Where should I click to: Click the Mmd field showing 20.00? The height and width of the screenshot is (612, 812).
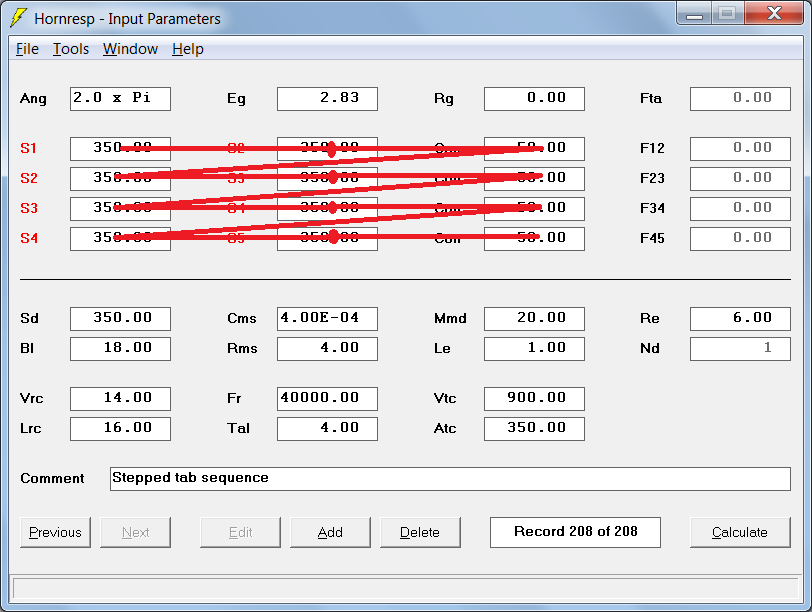click(x=534, y=318)
